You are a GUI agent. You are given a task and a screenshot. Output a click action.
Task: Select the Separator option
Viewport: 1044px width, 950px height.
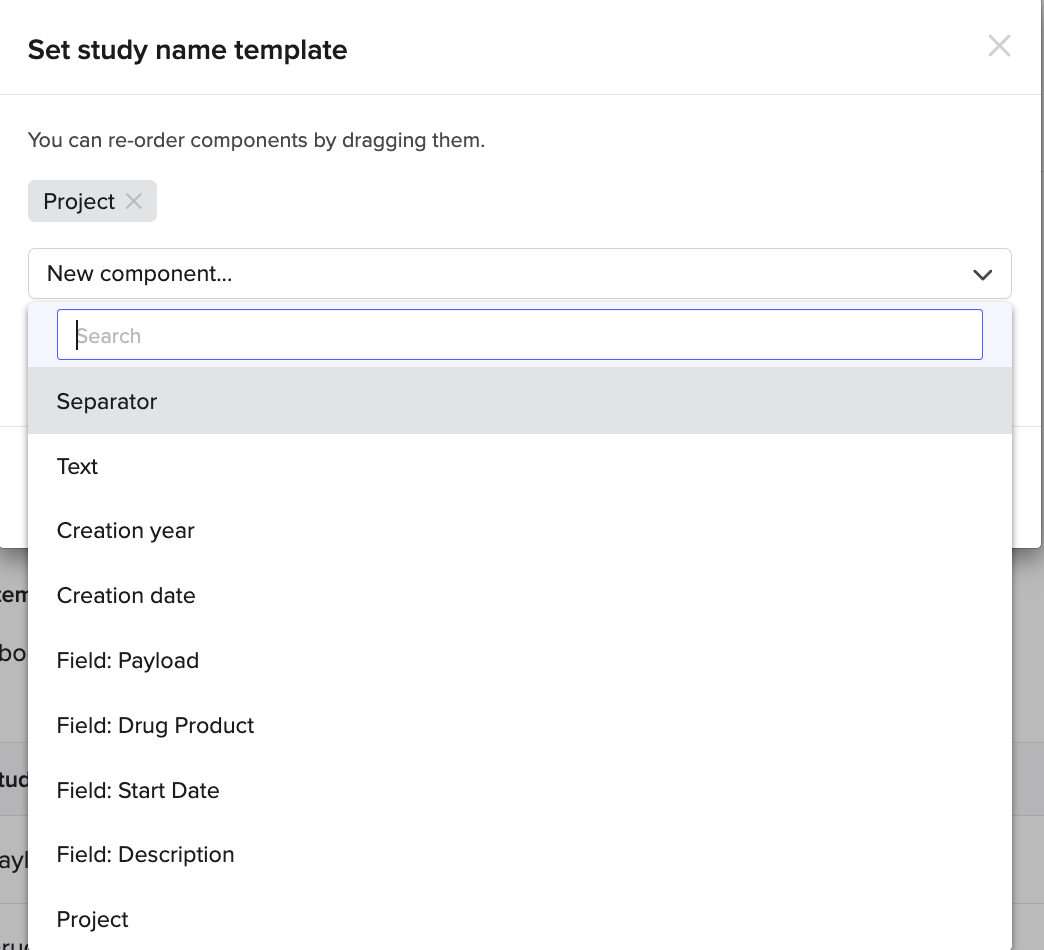(107, 401)
